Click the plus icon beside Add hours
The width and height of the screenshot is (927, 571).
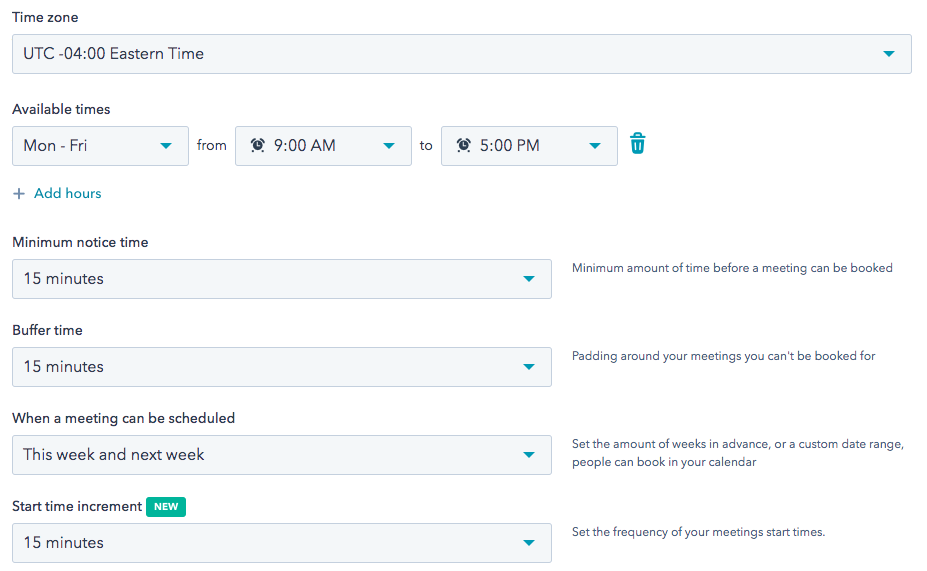19,194
